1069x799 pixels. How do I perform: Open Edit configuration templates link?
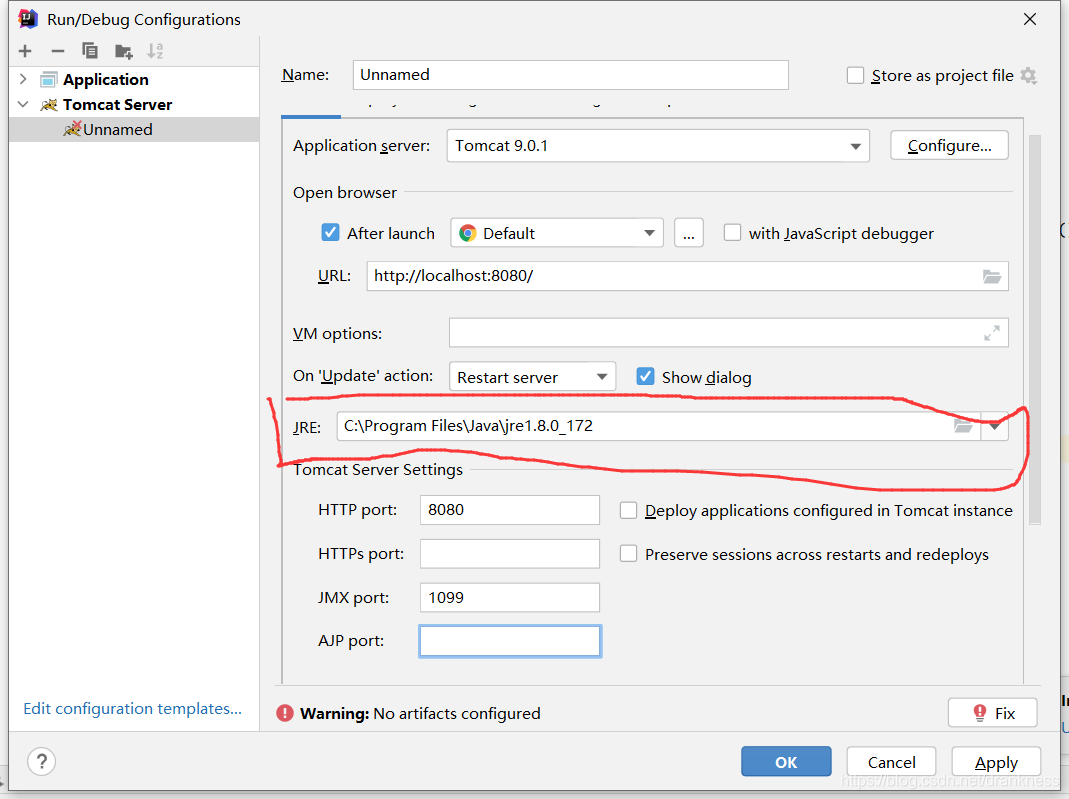click(x=132, y=709)
